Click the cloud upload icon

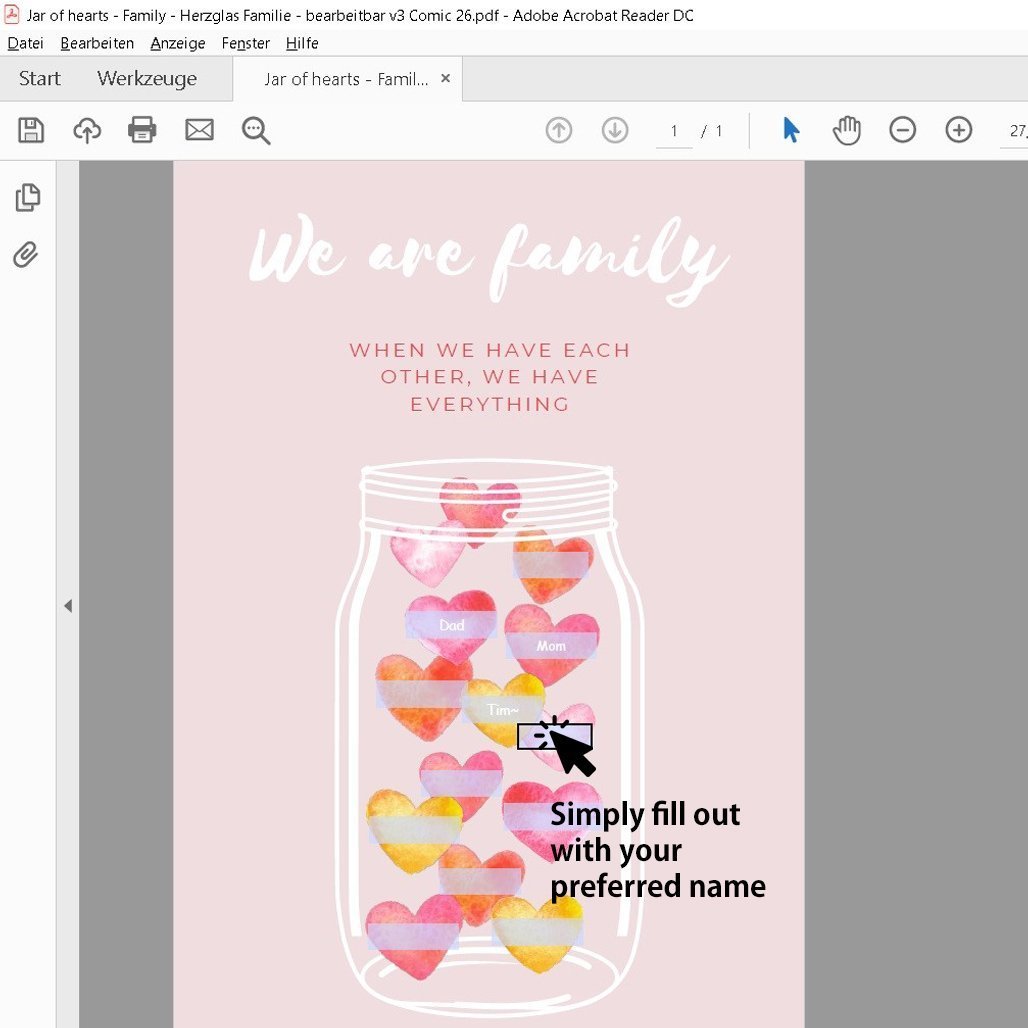[87, 130]
